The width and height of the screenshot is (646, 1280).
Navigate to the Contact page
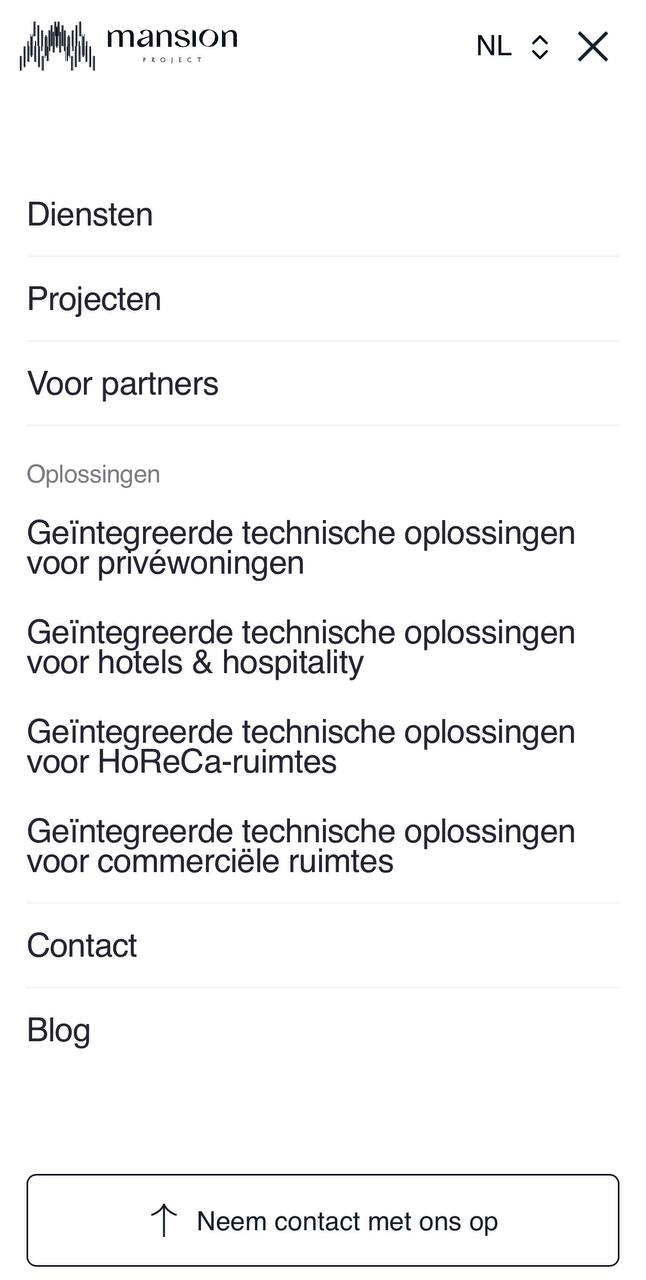[x=82, y=945]
